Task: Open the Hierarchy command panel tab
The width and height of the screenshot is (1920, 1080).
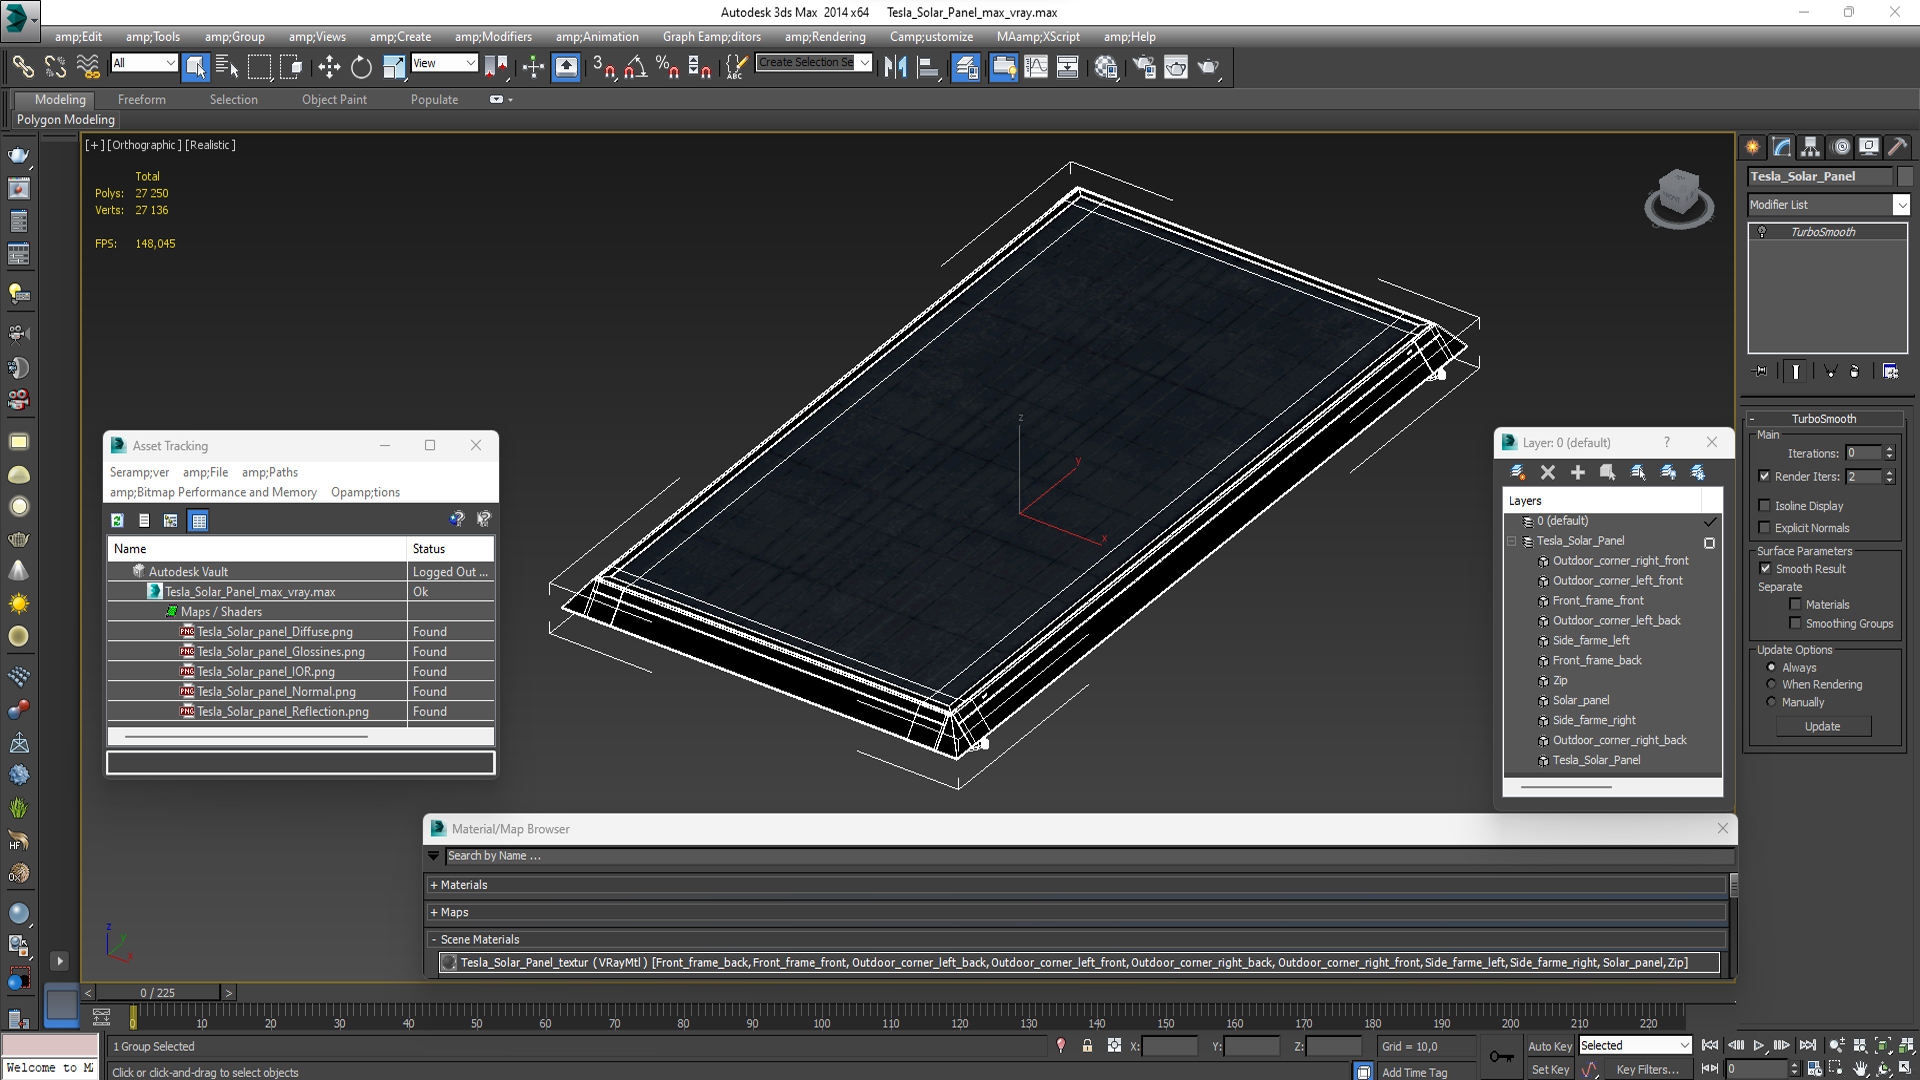Action: [x=1810, y=147]
